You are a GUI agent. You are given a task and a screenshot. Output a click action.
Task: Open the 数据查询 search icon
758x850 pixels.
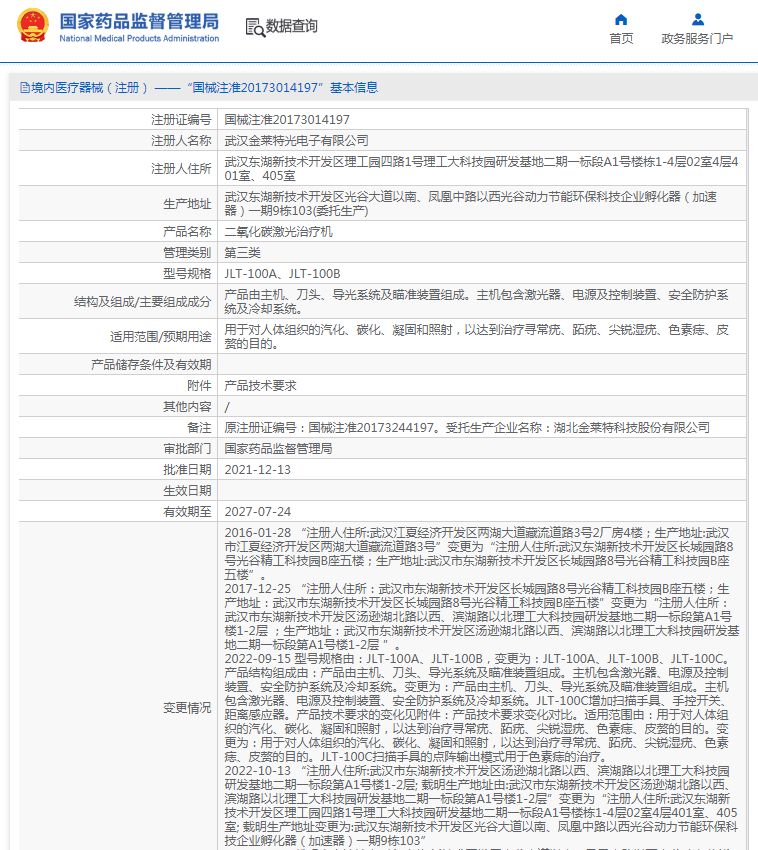(x=255, y=27)
